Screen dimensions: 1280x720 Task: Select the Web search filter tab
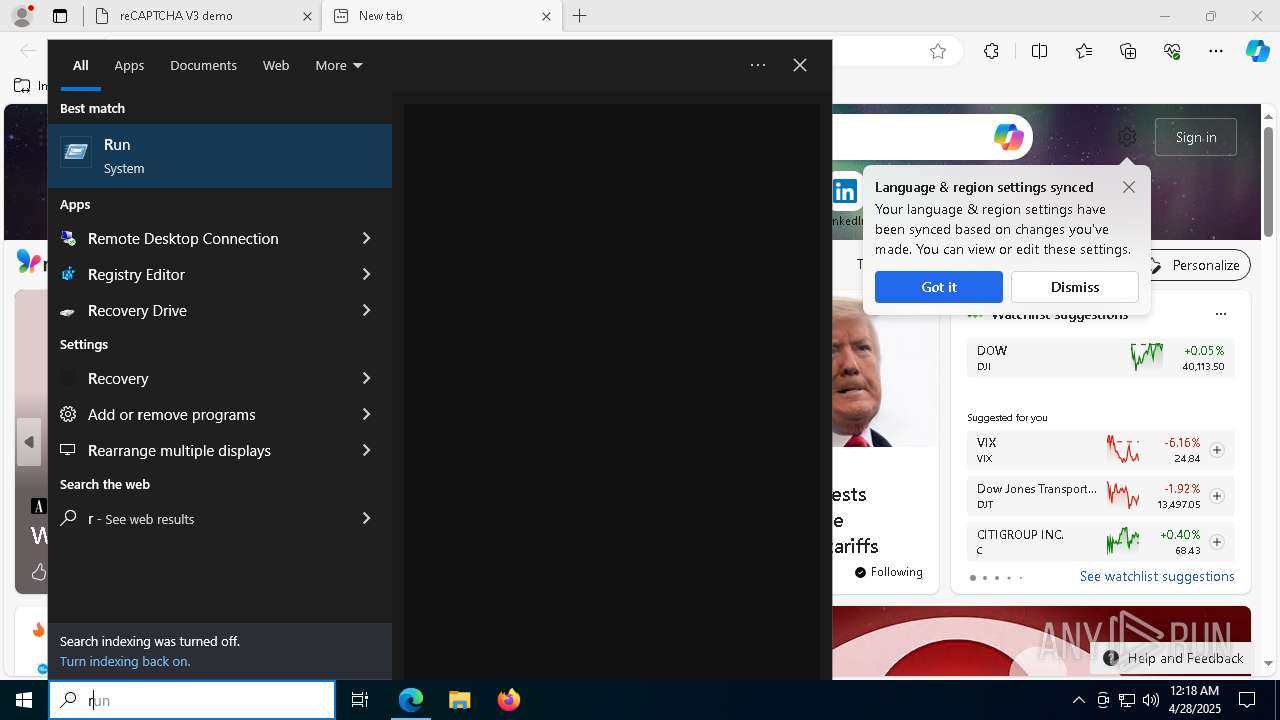[x=276, y=65]
